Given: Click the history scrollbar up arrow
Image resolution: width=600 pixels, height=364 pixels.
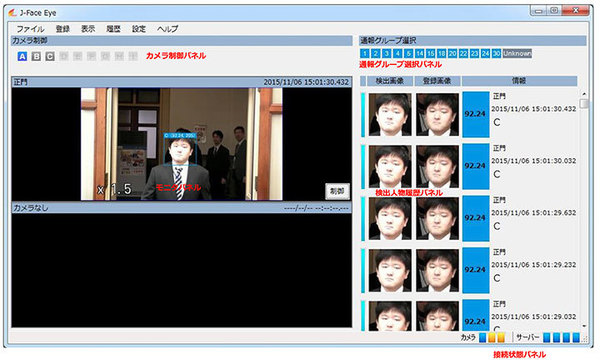Looking at the screenshot, I should [584, 94].
